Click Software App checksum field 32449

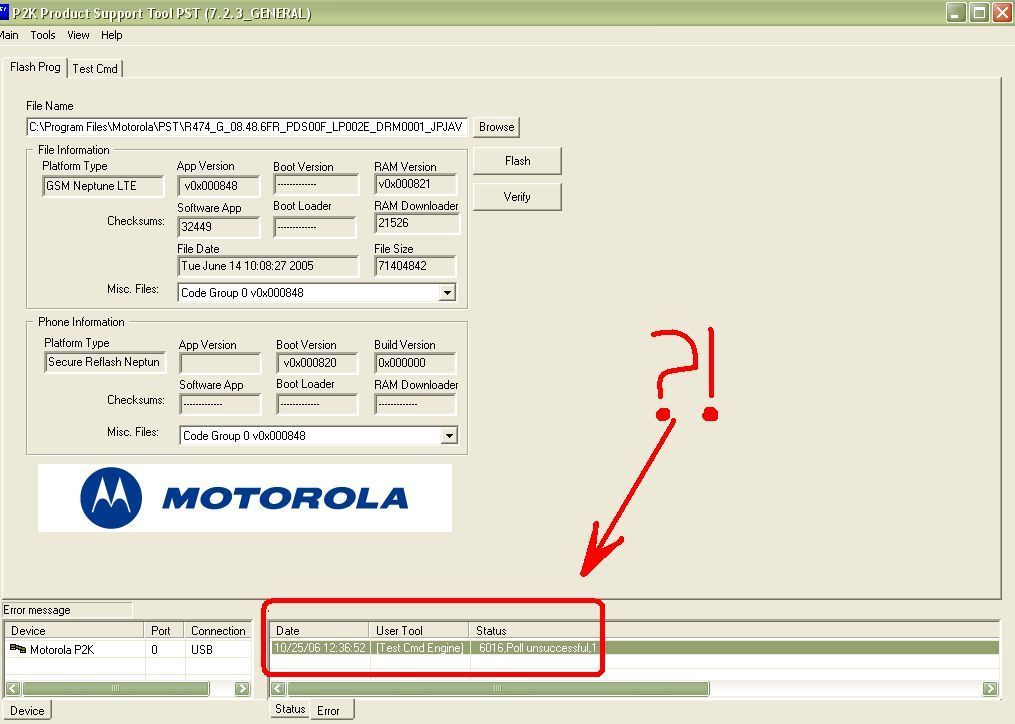click(218, 227)
